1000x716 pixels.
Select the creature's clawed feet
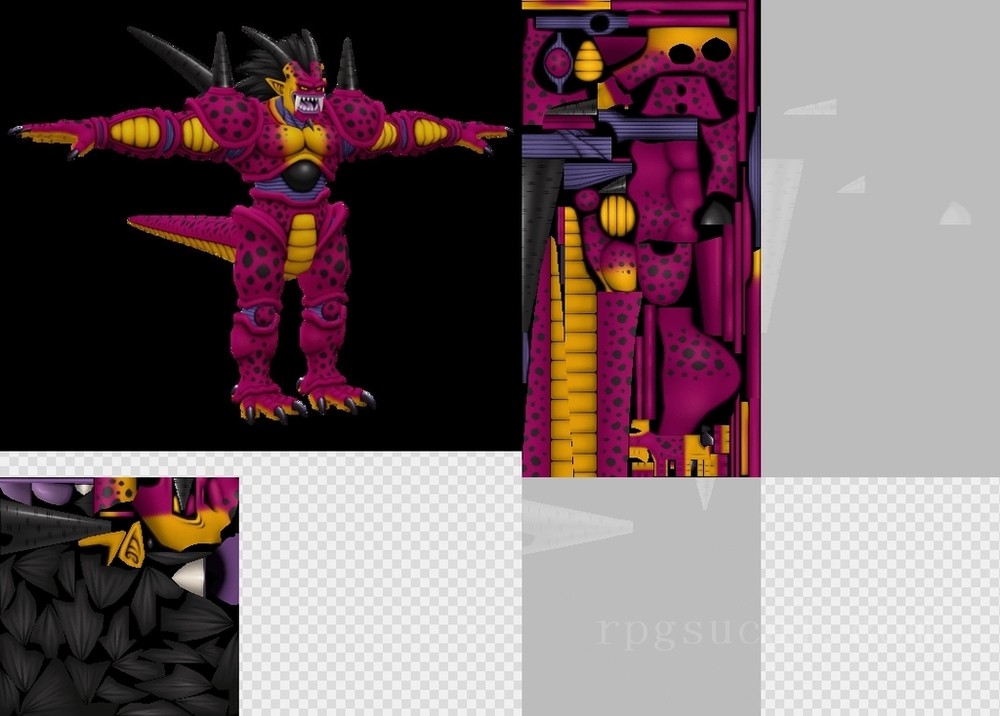(300, 402)
